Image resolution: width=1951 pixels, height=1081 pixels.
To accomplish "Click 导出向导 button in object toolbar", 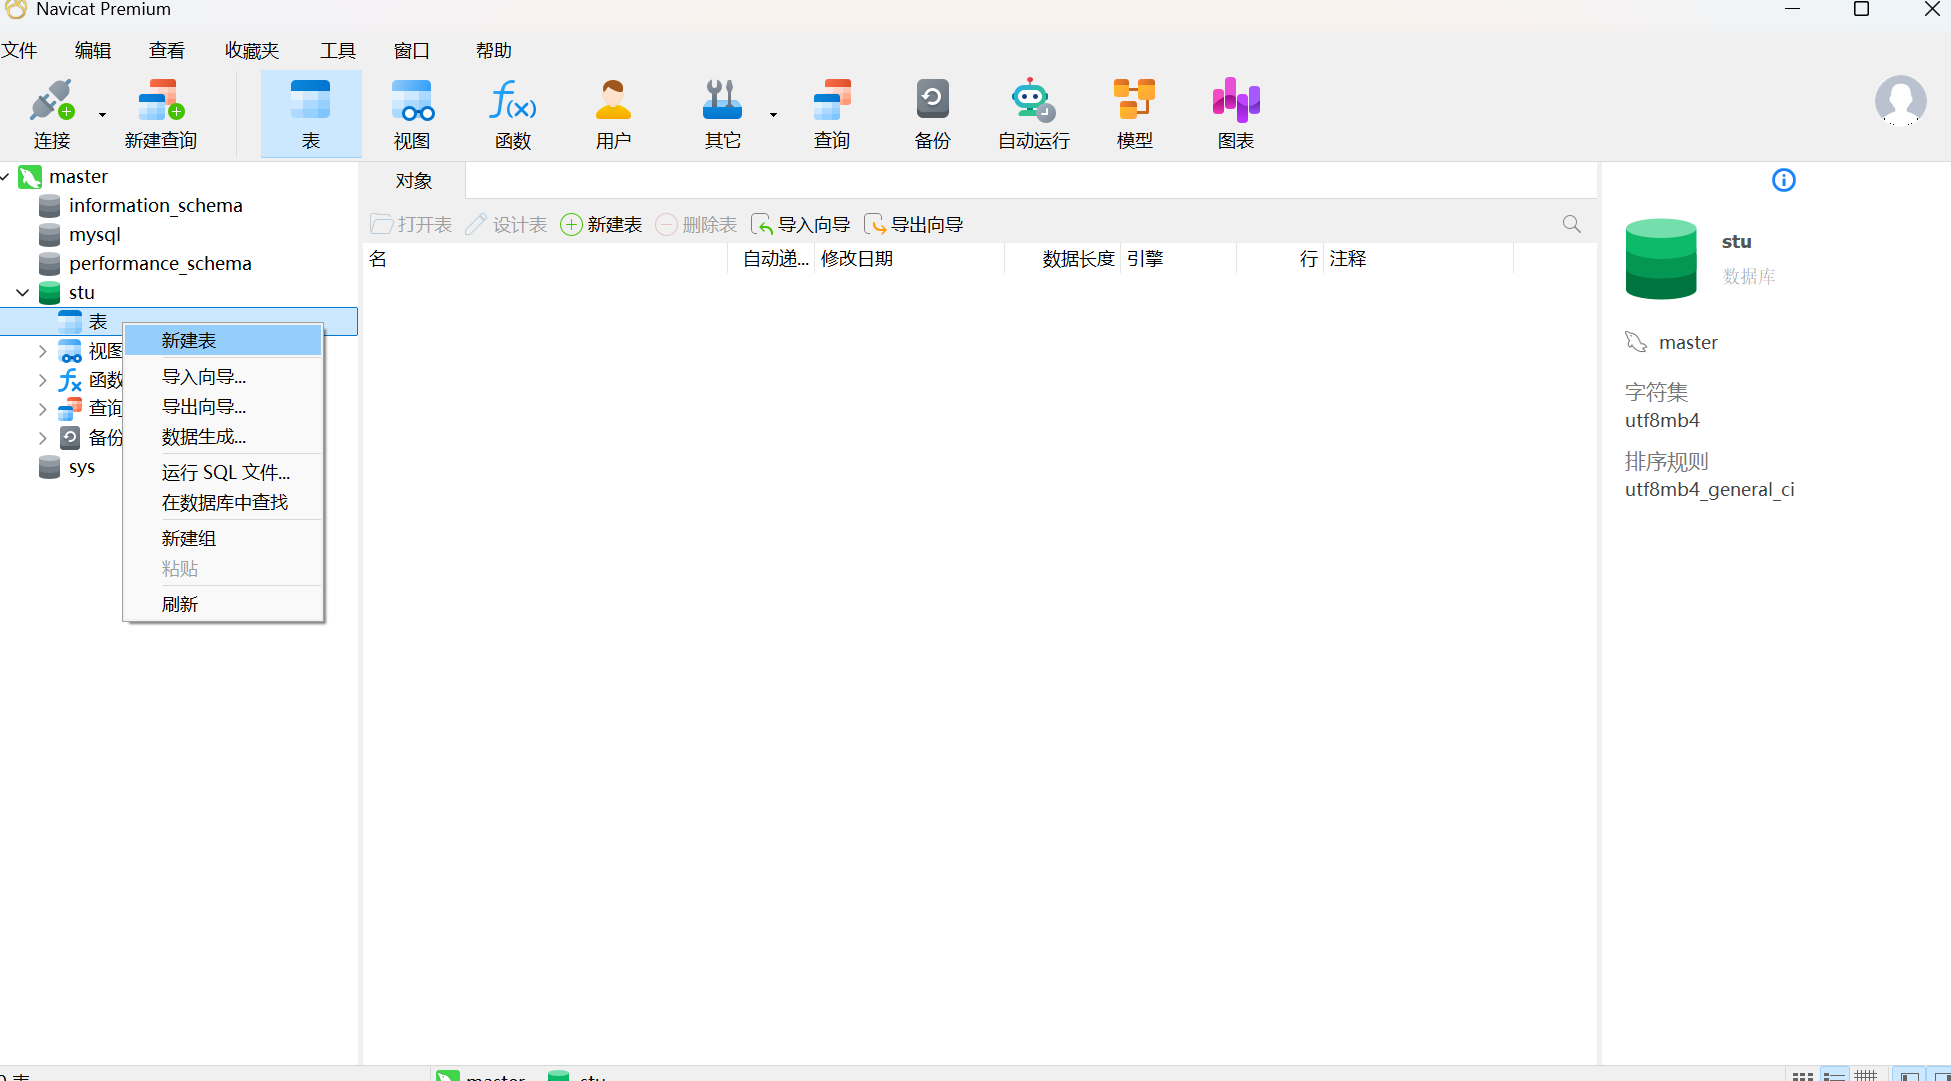I will (x=914, y=225).
